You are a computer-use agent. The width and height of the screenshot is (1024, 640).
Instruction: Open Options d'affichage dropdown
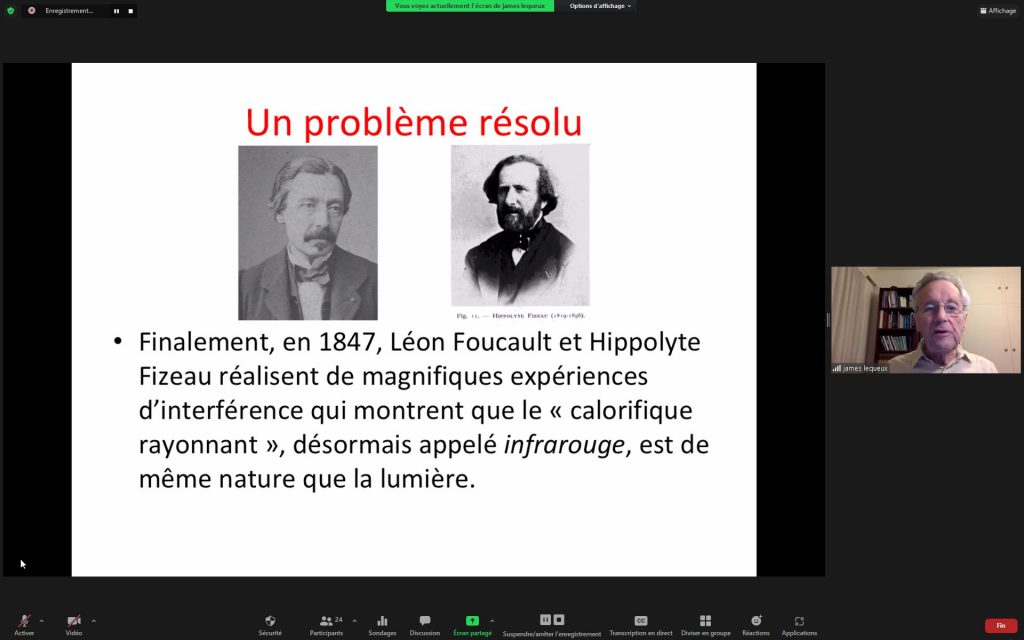click(x=600, y=6)
